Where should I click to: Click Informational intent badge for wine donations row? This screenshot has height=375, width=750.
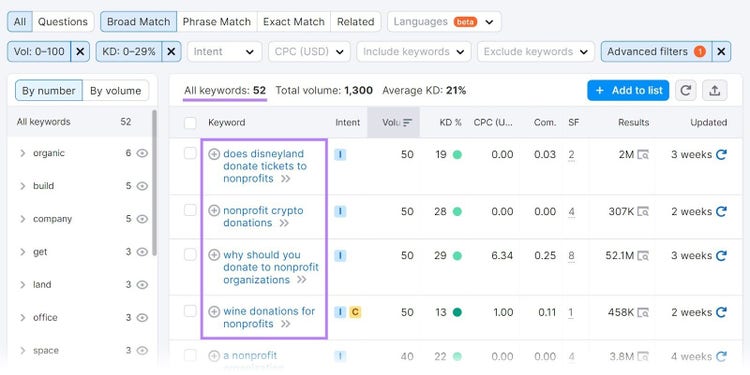click(340, 312)
